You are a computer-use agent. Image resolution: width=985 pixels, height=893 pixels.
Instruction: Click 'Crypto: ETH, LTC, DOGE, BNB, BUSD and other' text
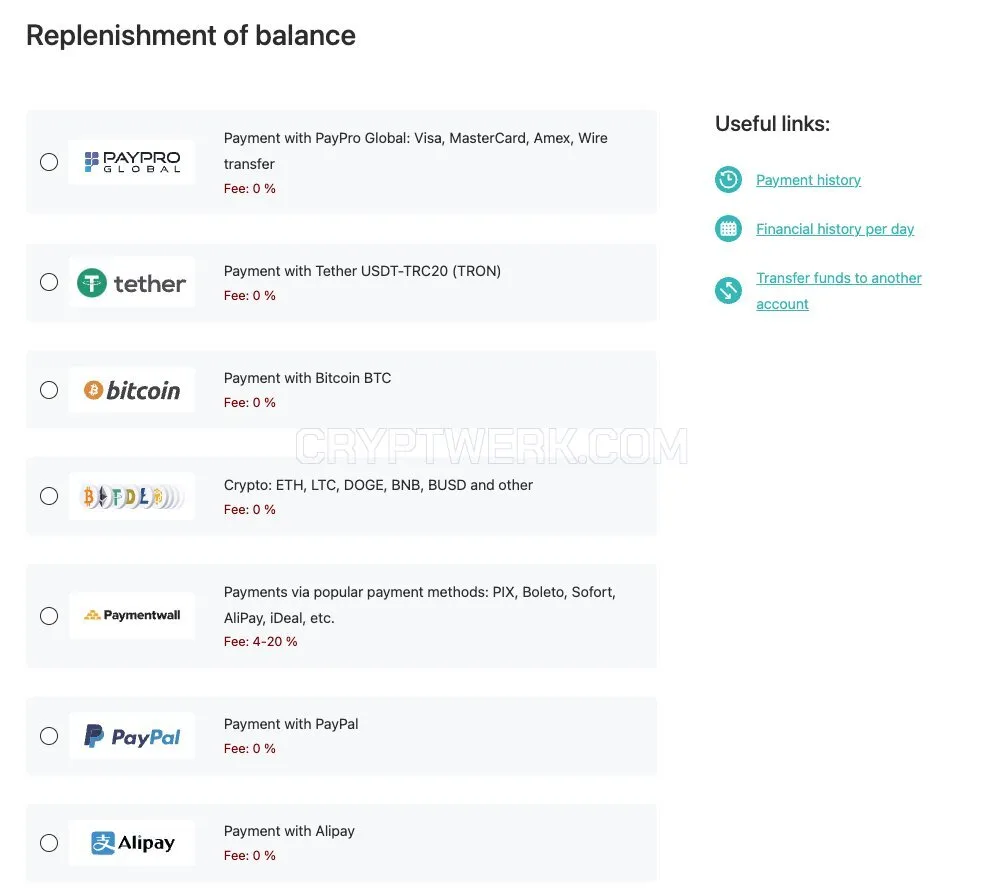[x=378, y=485]
